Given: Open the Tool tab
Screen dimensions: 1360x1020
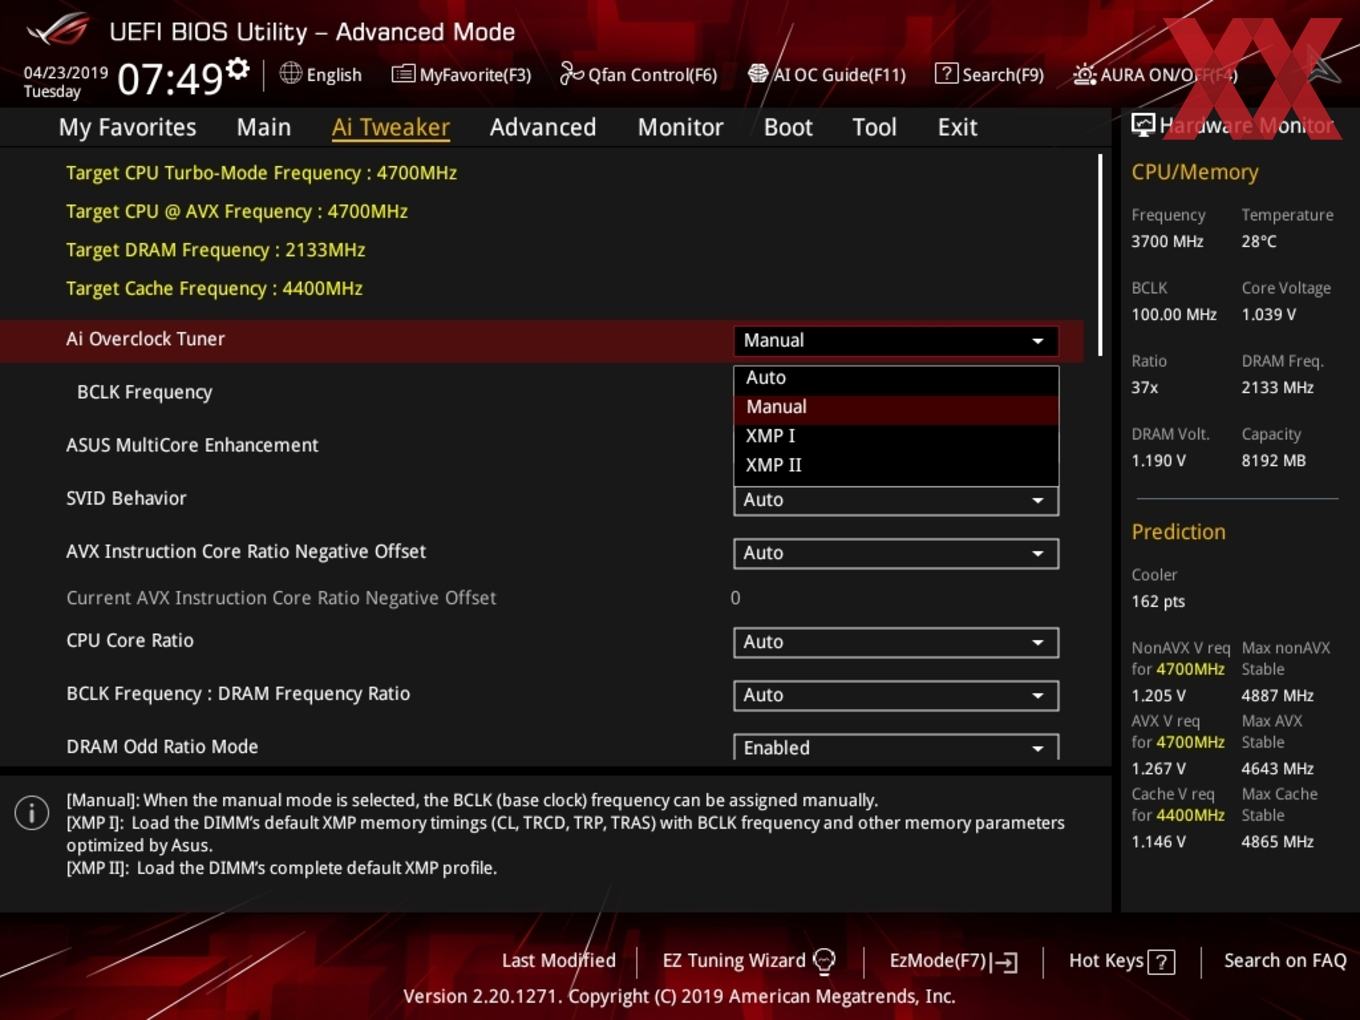Looking at the screenshot, I should point(874,127).
